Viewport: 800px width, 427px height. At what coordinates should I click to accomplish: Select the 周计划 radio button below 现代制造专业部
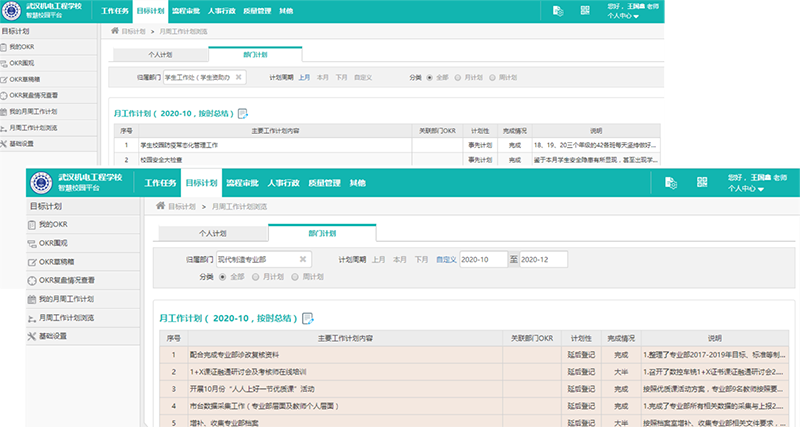tap(296, 277)
